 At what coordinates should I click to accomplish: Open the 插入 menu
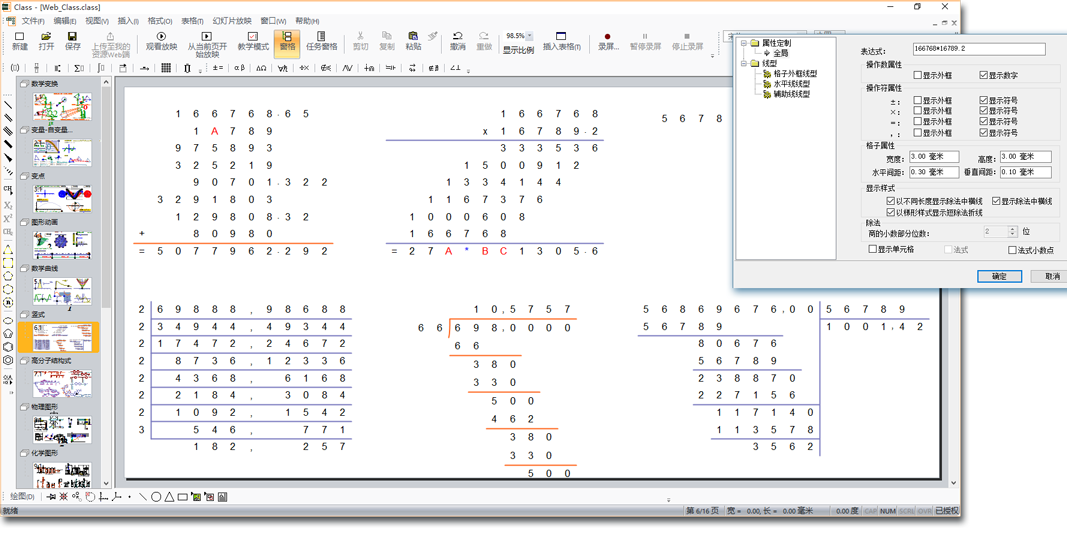pos(128,21)
